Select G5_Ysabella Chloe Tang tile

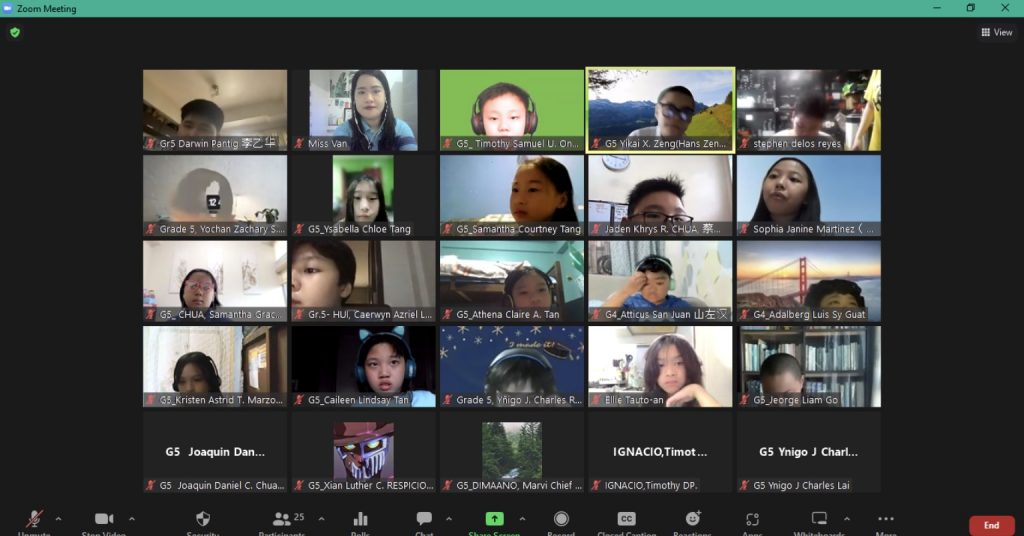pyautogui.click(x=363, y=196)
